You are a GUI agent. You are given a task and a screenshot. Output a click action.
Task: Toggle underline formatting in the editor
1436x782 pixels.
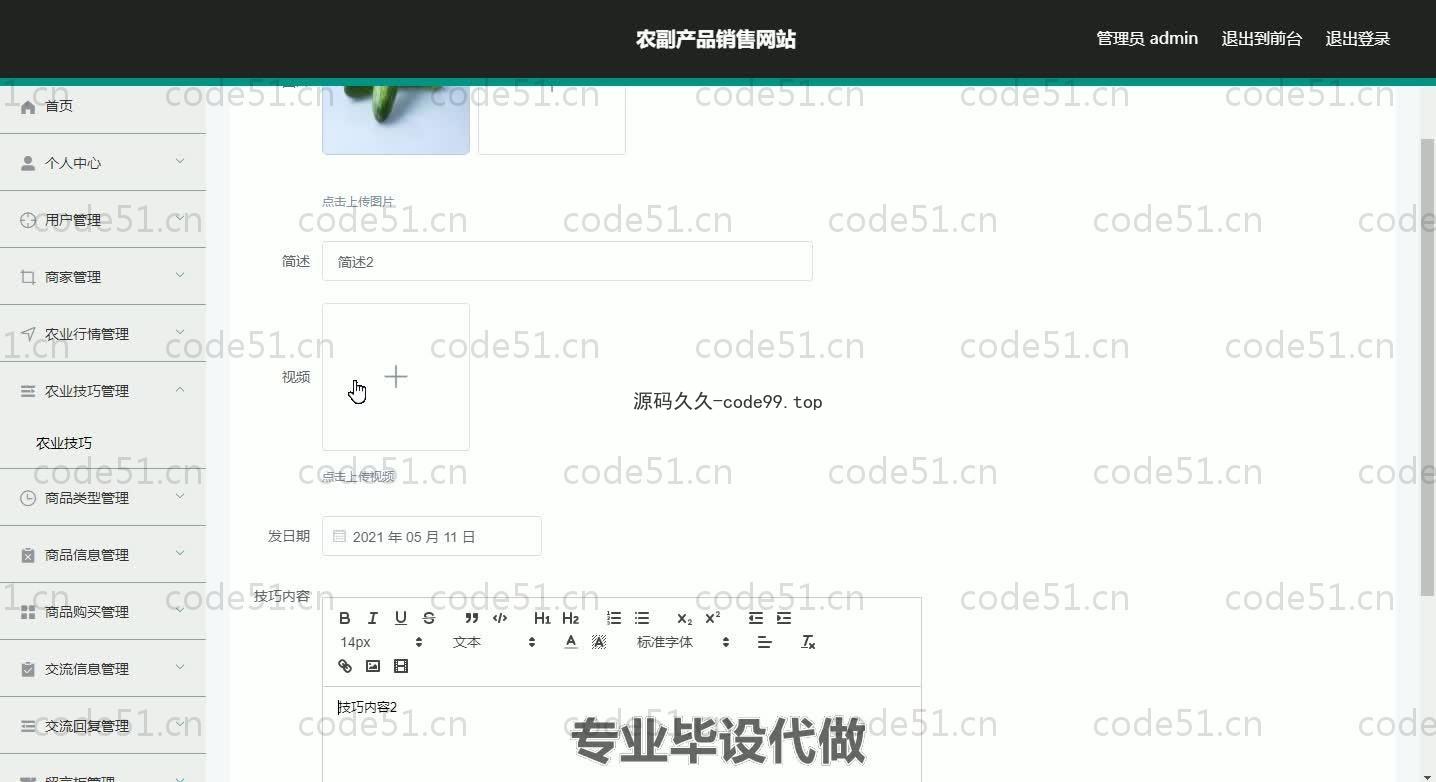(401, 618)
